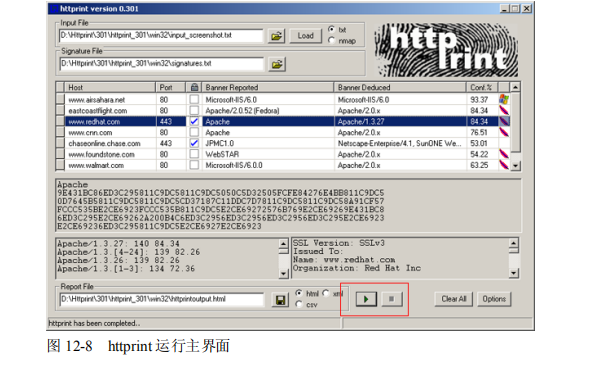Toggle SSL checkbox for chaseonline.chase.com

[x=194, y=143]
